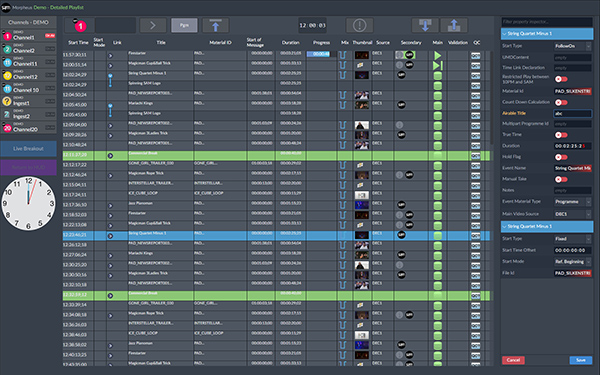Click the sam secondary icon in the 12:05:45 Mariachi Kings row
The image size is (600, 375).
pyautogui.click(x=401, y=105)
